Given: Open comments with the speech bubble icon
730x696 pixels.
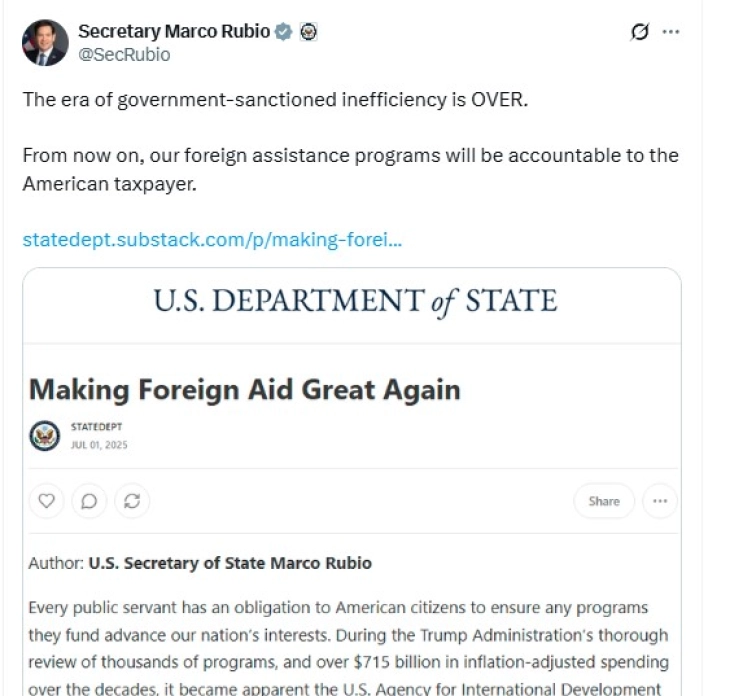Looking at the screenshot, I should click(x=89, y=501).
